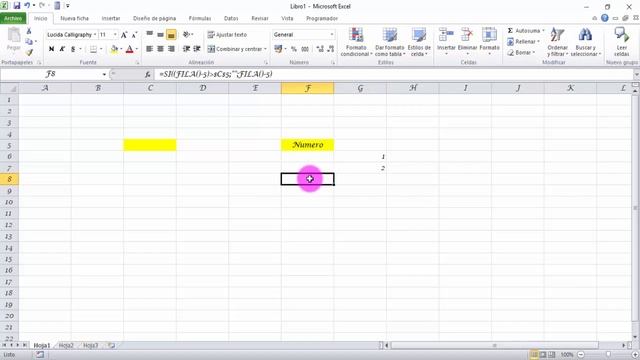Toggle bottom vertical alignment (highlighted)
The height and width of the screenshot is (360, 640).
coord(171,35)
